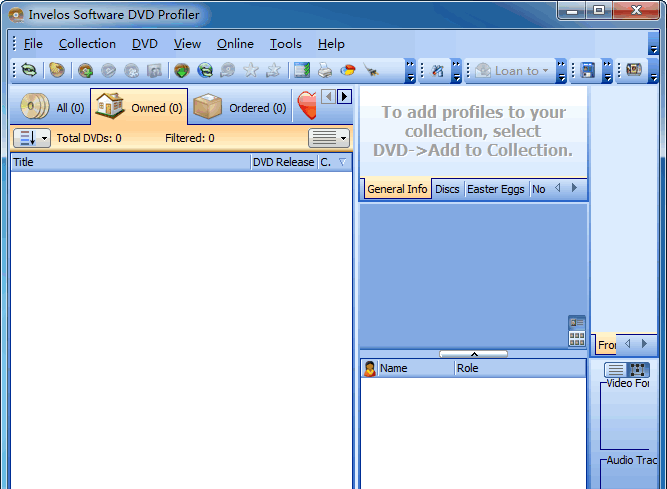Click the checklist report toolbar icon
Image resolution: width=667 pixels, height=489 pixels.
coord(302,71)
